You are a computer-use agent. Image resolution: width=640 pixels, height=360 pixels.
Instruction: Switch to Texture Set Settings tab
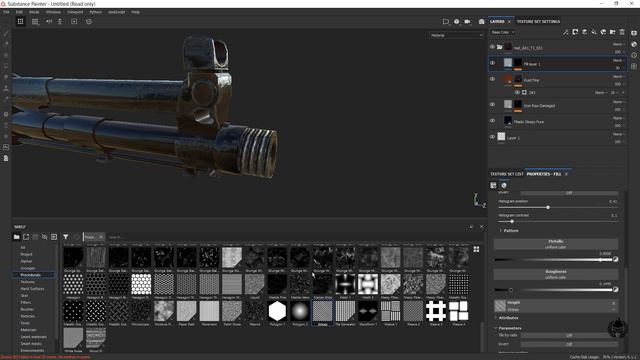pyautogui.click(x=538, y=22)
